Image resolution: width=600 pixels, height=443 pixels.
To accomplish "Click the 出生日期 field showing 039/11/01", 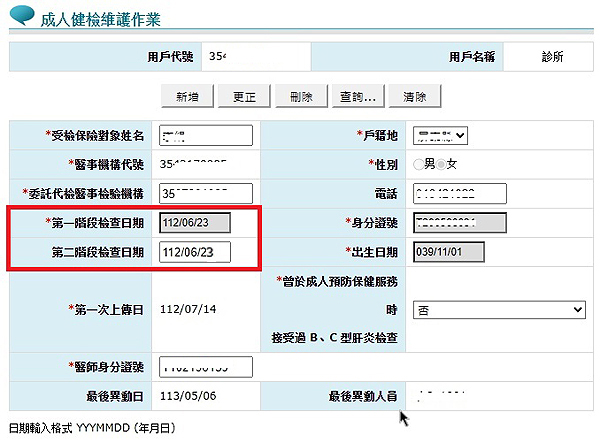I will click(448, 251).
